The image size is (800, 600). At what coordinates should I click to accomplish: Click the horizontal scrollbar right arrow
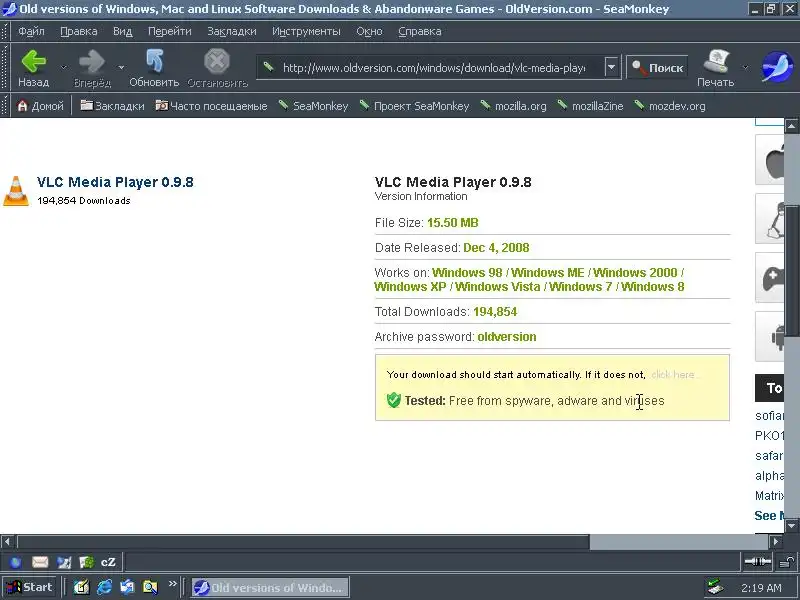click(776, 541)
